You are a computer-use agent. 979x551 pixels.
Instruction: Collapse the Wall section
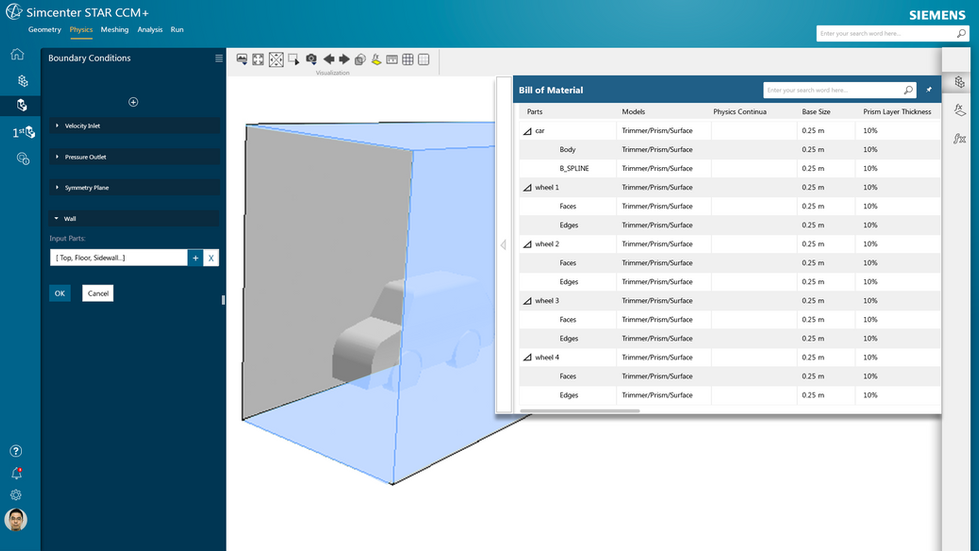(134, 218)
